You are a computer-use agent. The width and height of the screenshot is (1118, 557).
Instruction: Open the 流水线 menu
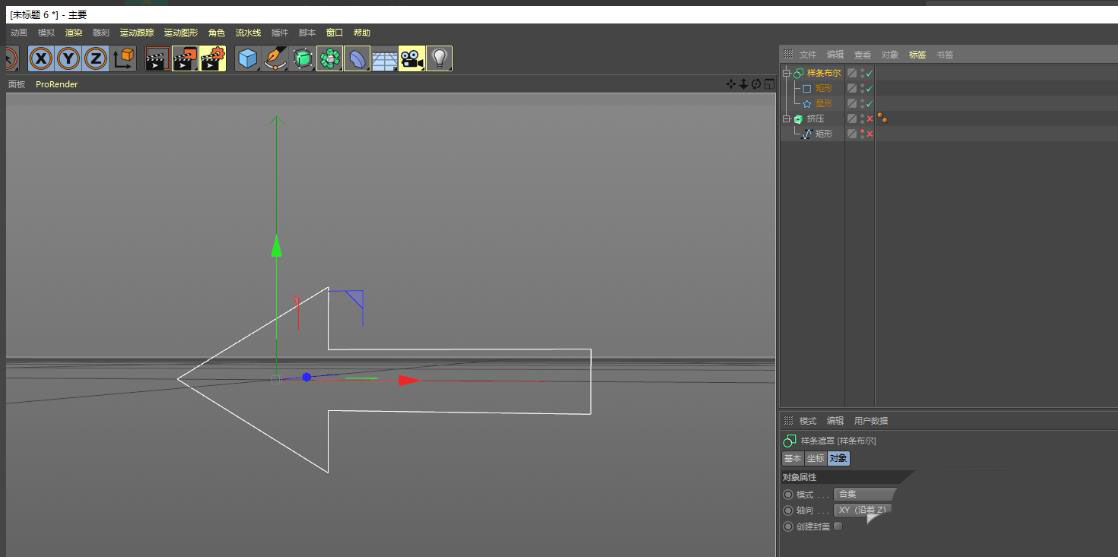coord(248,33)
